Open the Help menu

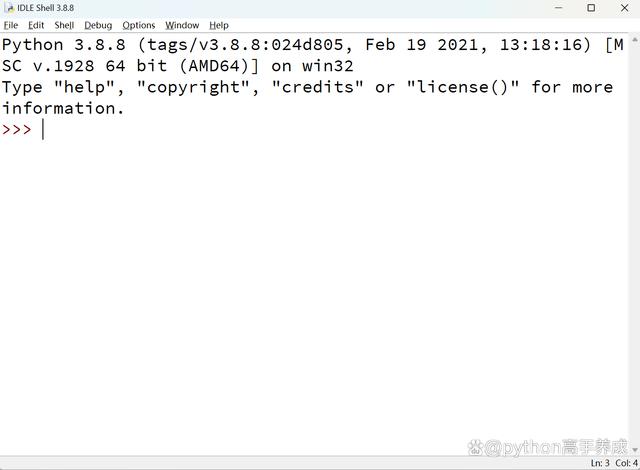click(x=219, y=25)
